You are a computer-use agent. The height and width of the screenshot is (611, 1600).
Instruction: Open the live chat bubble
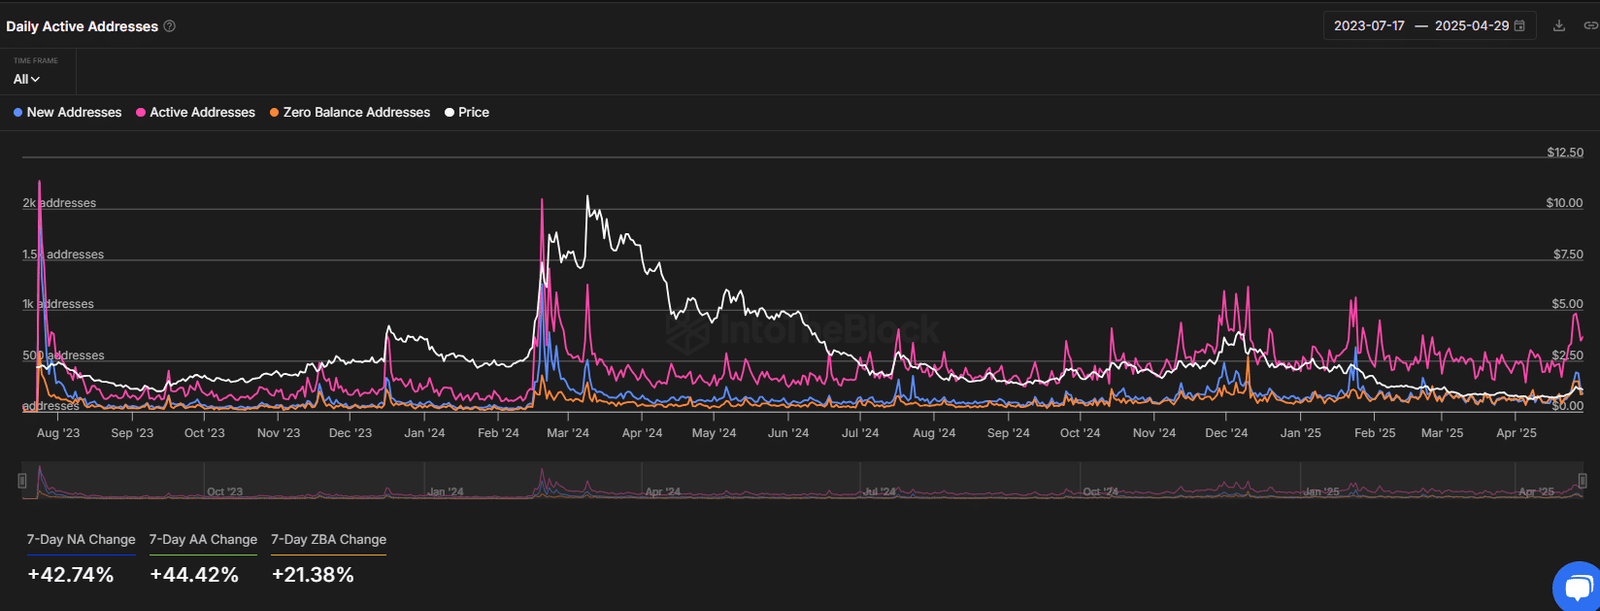1577,587
